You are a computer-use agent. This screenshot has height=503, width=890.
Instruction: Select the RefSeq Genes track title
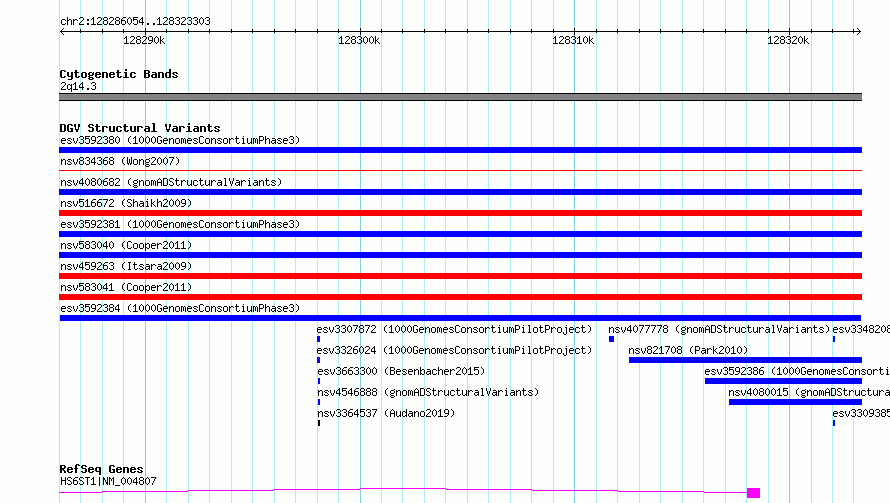click(101, 469)
